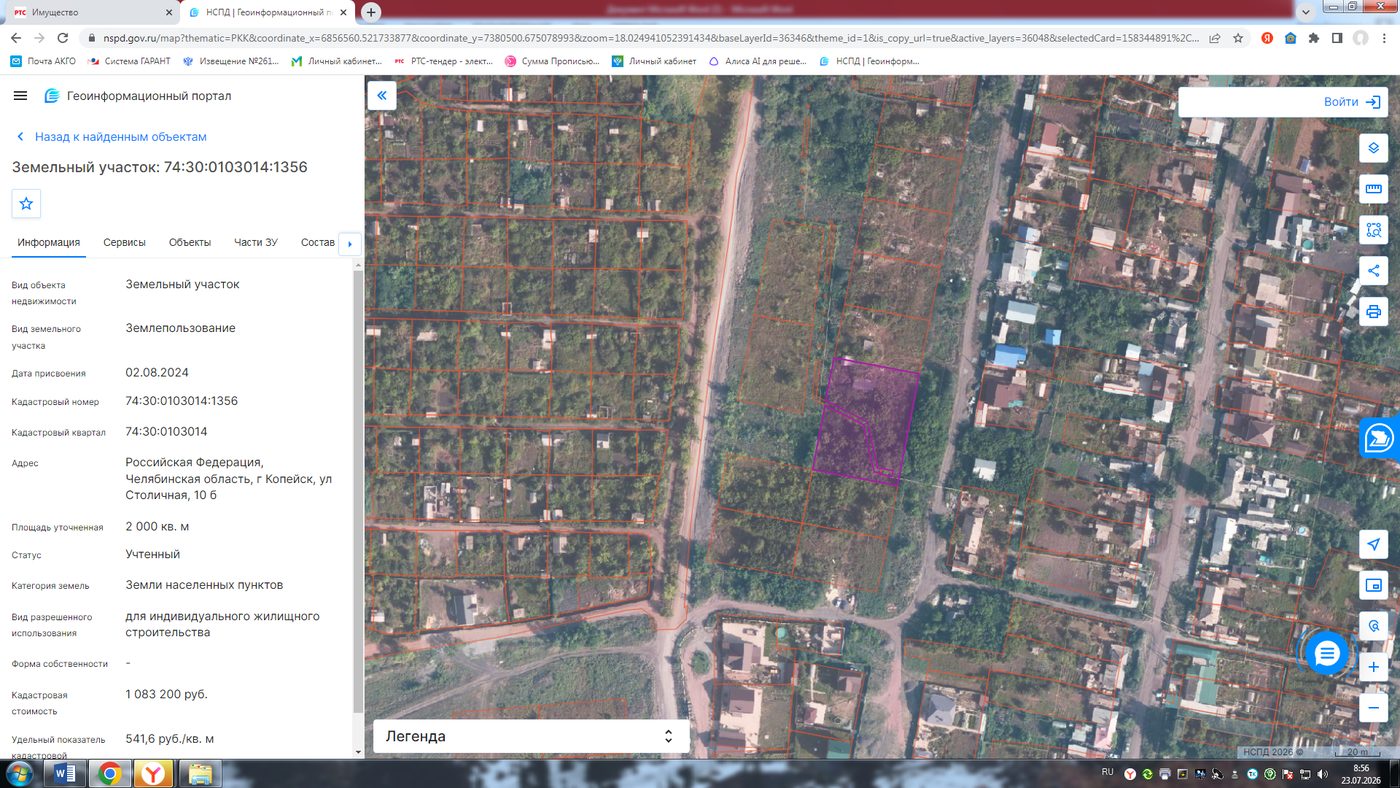Collapse the side panel with double-chevron
This screenshot has width=1400, height=788.
(382, 96)
